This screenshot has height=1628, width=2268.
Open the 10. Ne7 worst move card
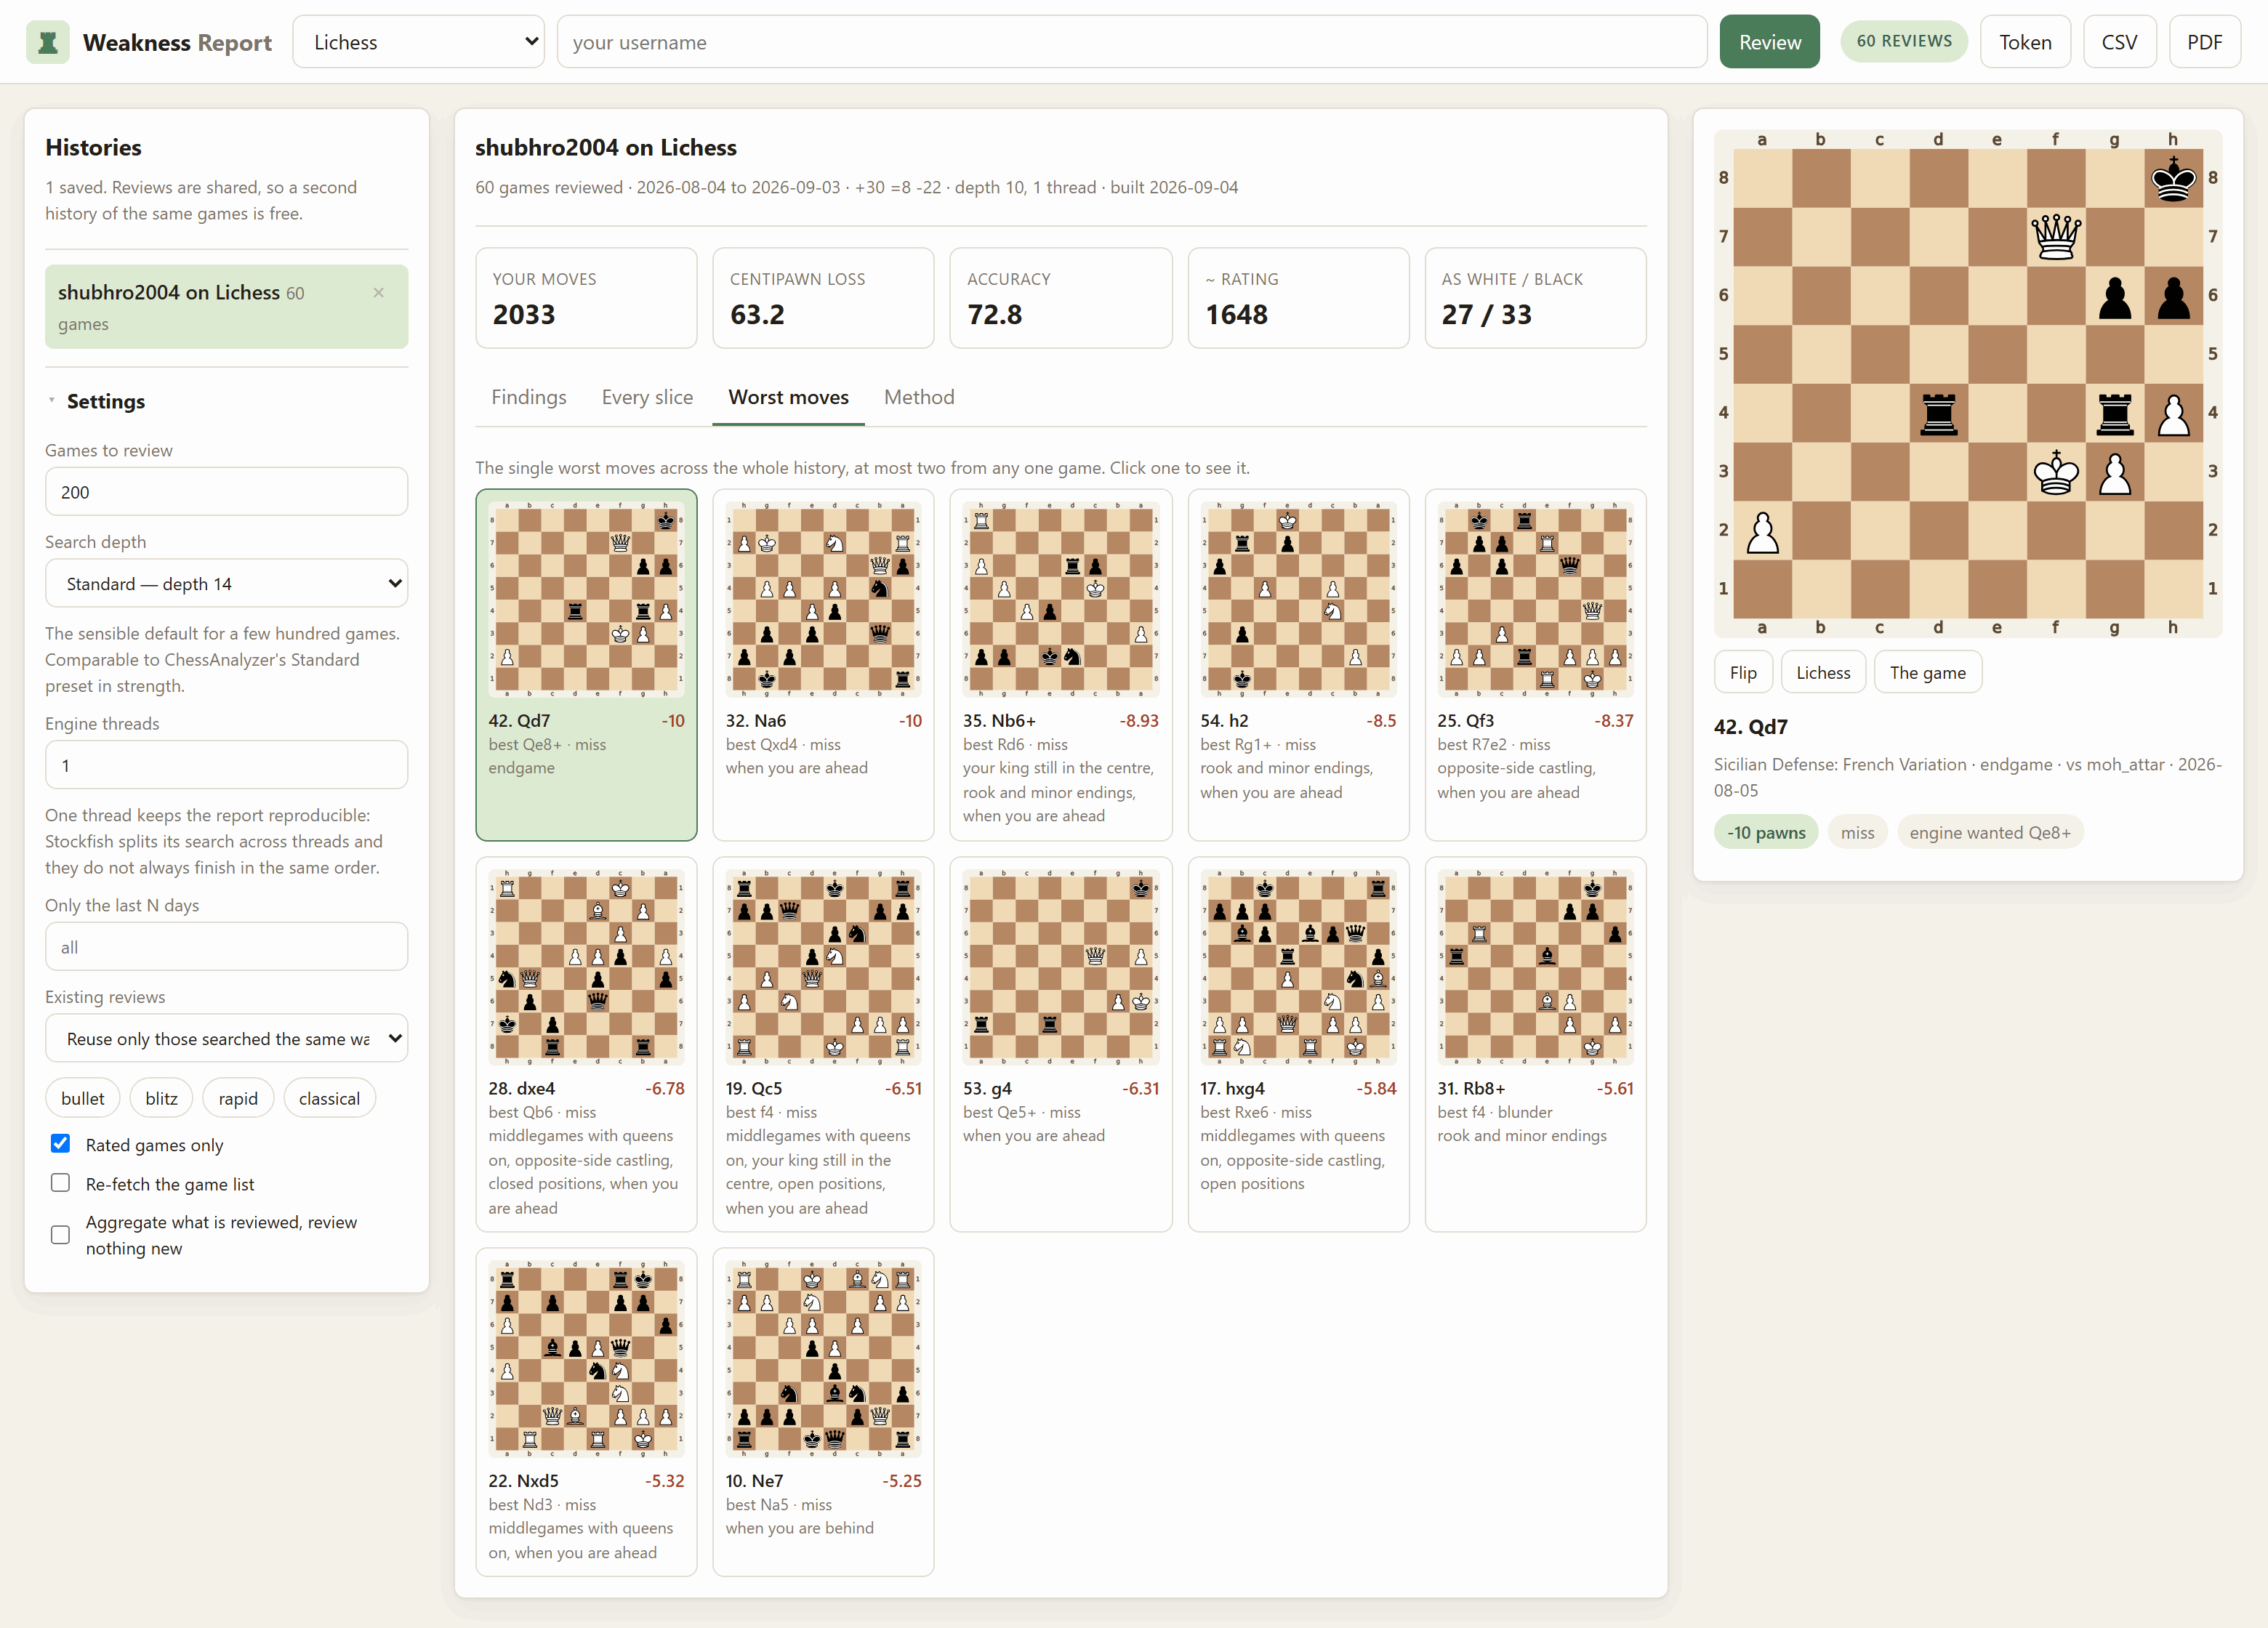[x=823, y=1412]
